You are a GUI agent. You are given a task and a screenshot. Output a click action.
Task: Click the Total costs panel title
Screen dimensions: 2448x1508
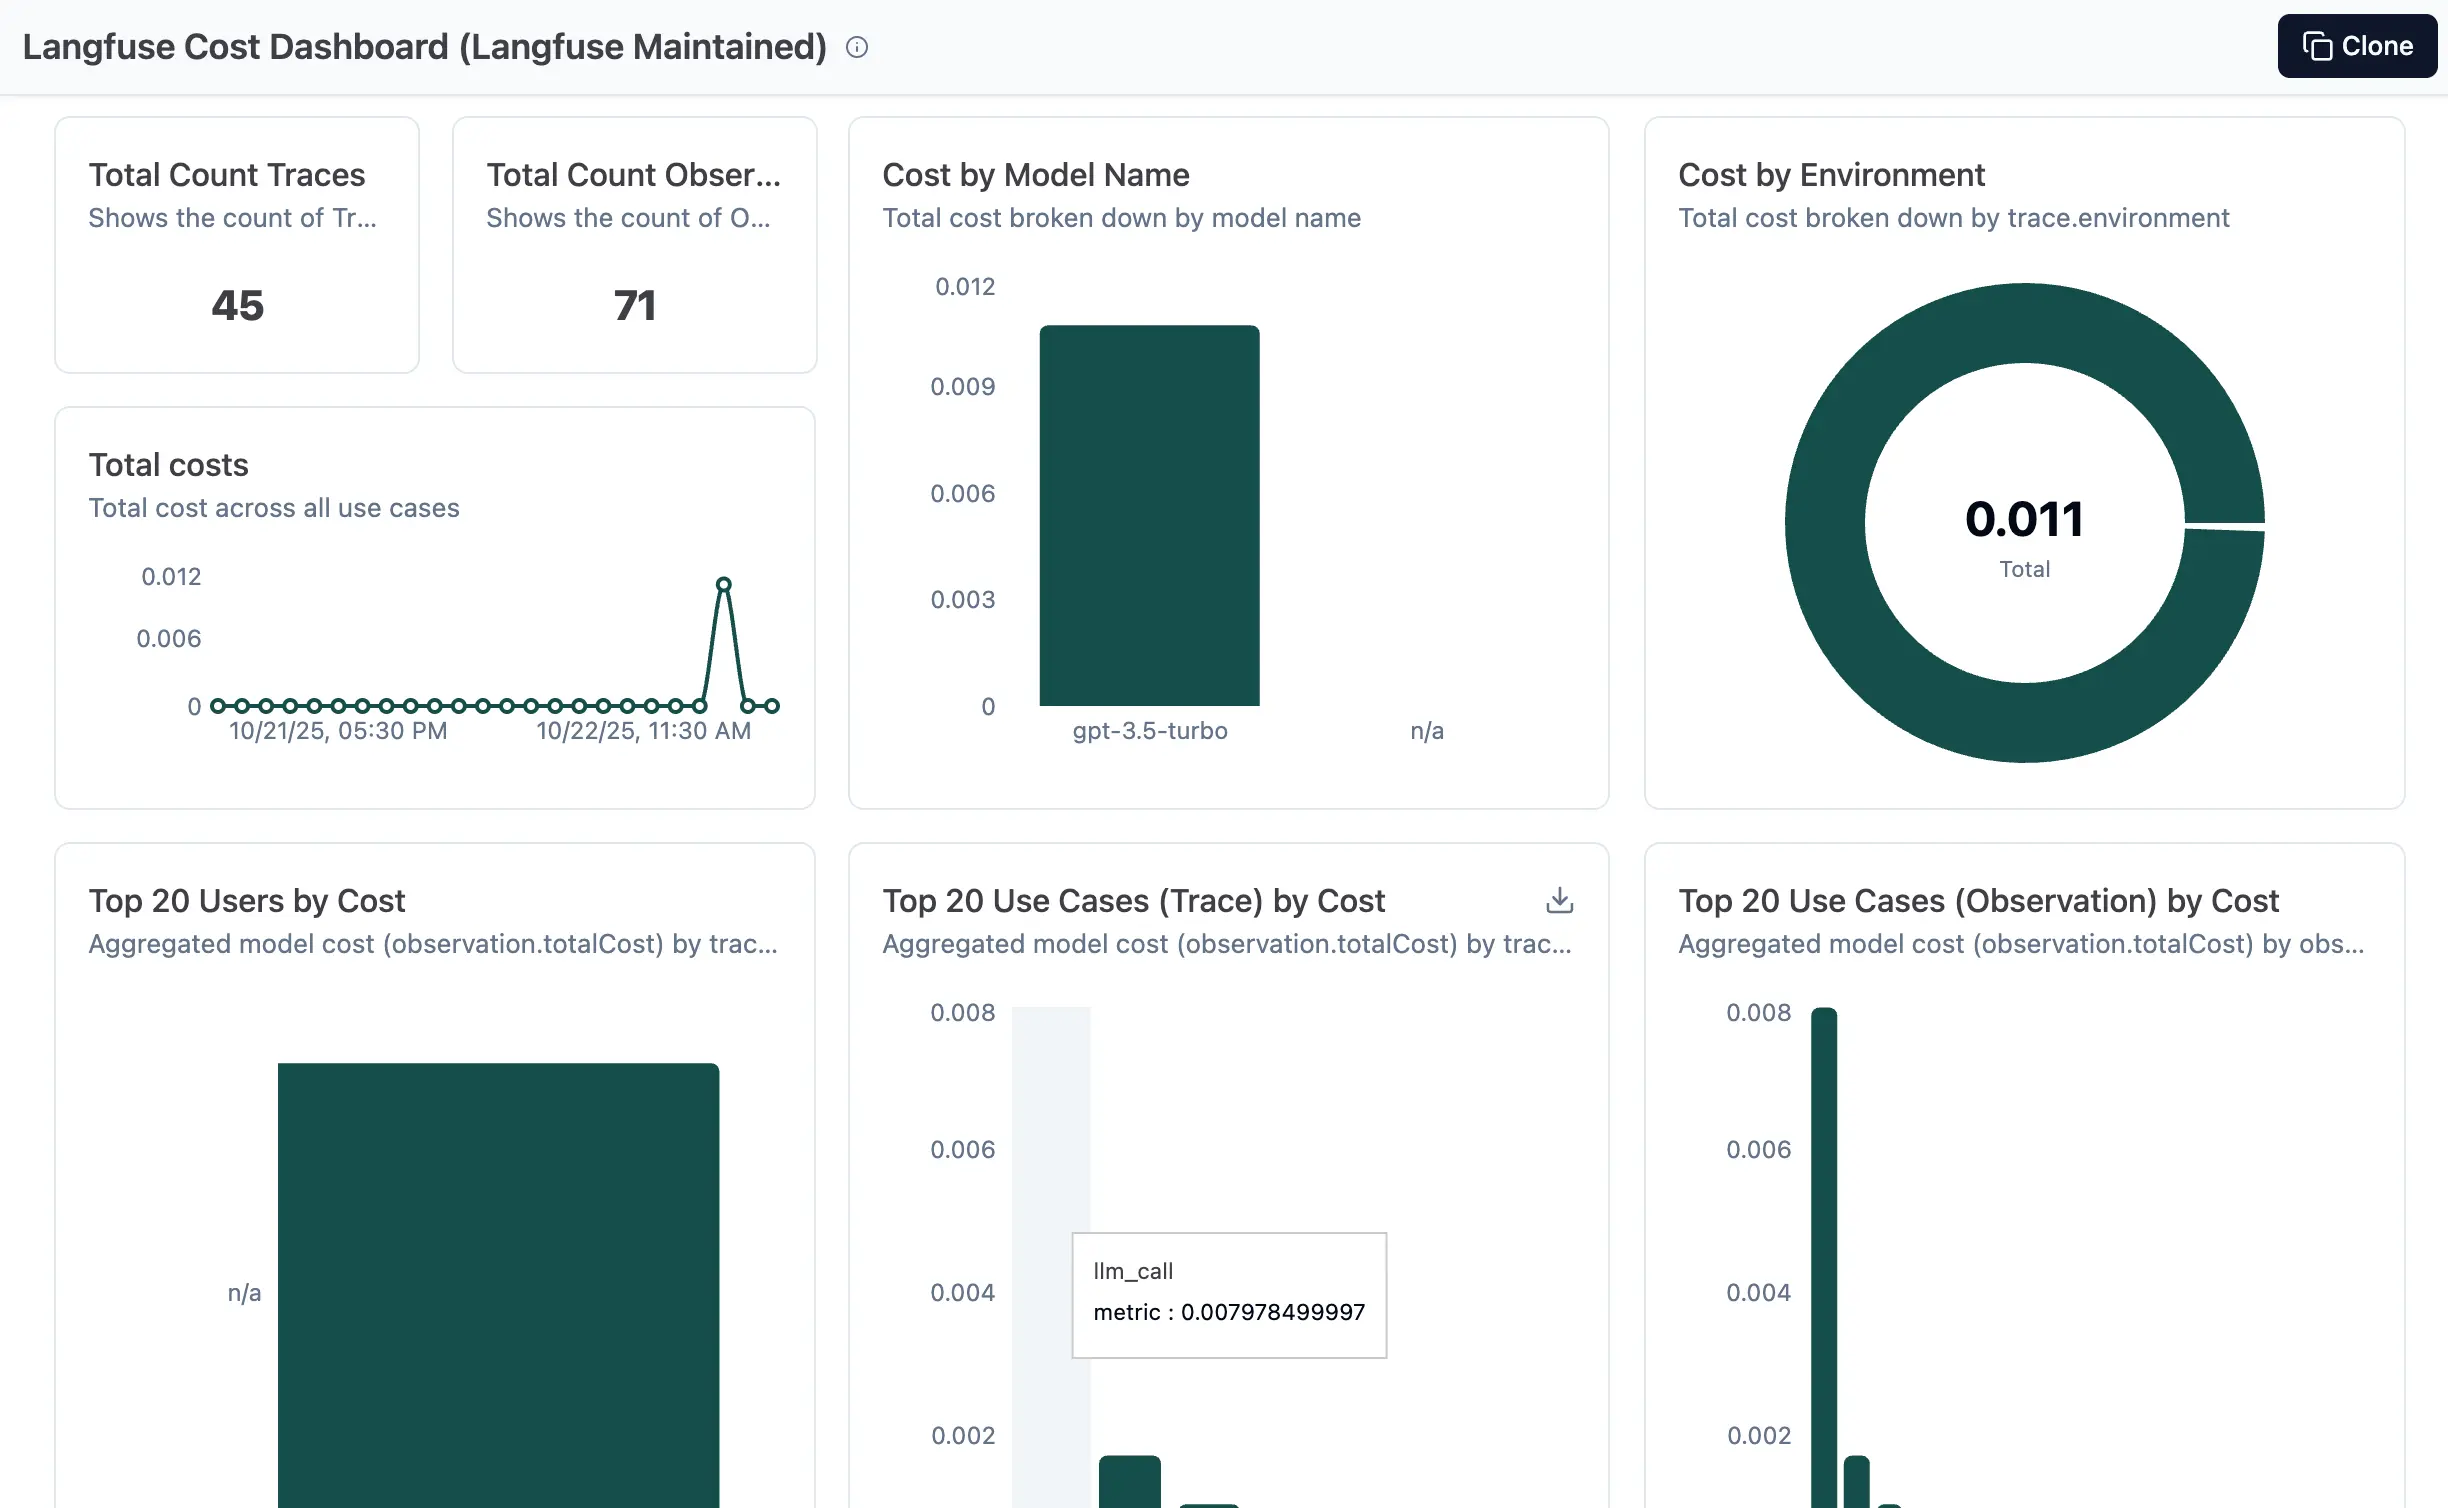point(168,464)
